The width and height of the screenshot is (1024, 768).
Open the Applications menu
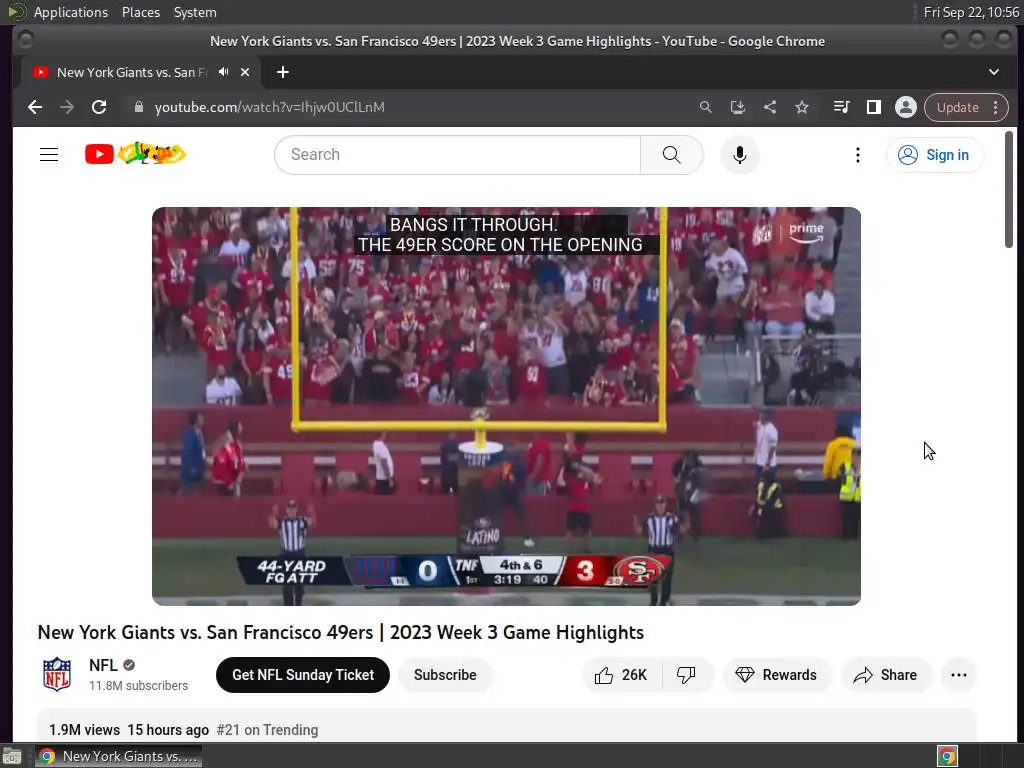[x=71, y=12]
